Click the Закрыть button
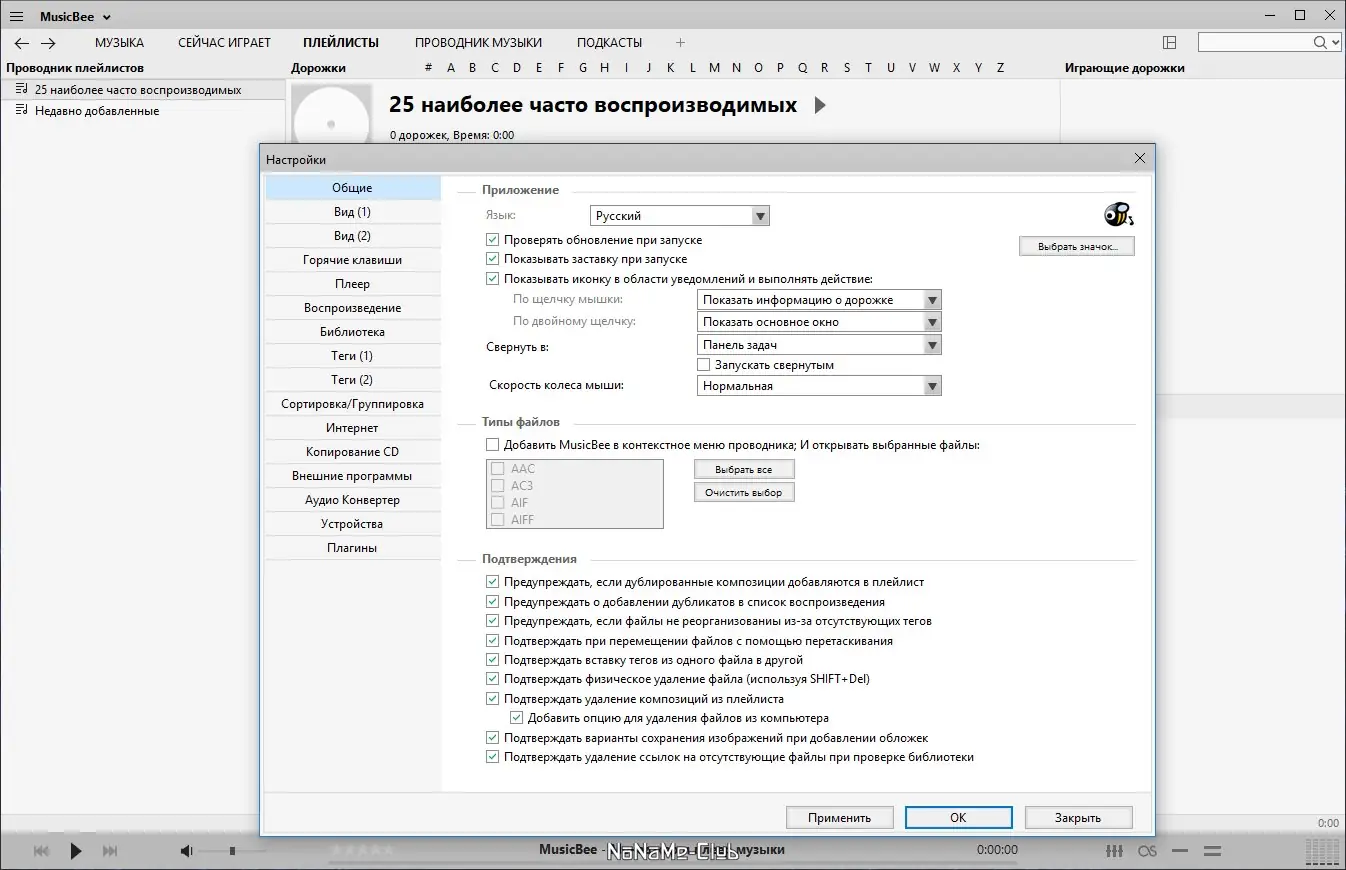The width and height of the screenshot is (1346, 870). (x=1078, y=818)
